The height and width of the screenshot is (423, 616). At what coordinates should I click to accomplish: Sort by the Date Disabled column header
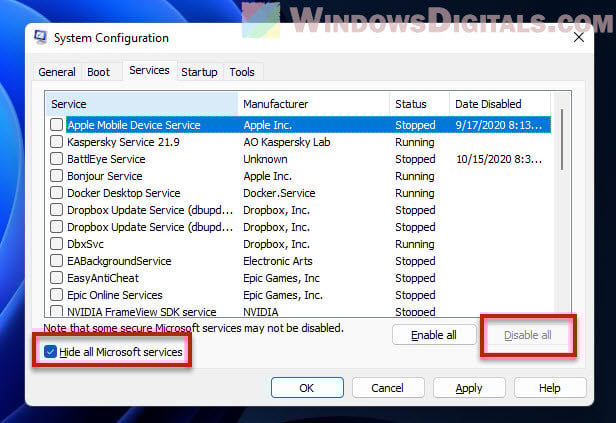(x=500, y=104)
